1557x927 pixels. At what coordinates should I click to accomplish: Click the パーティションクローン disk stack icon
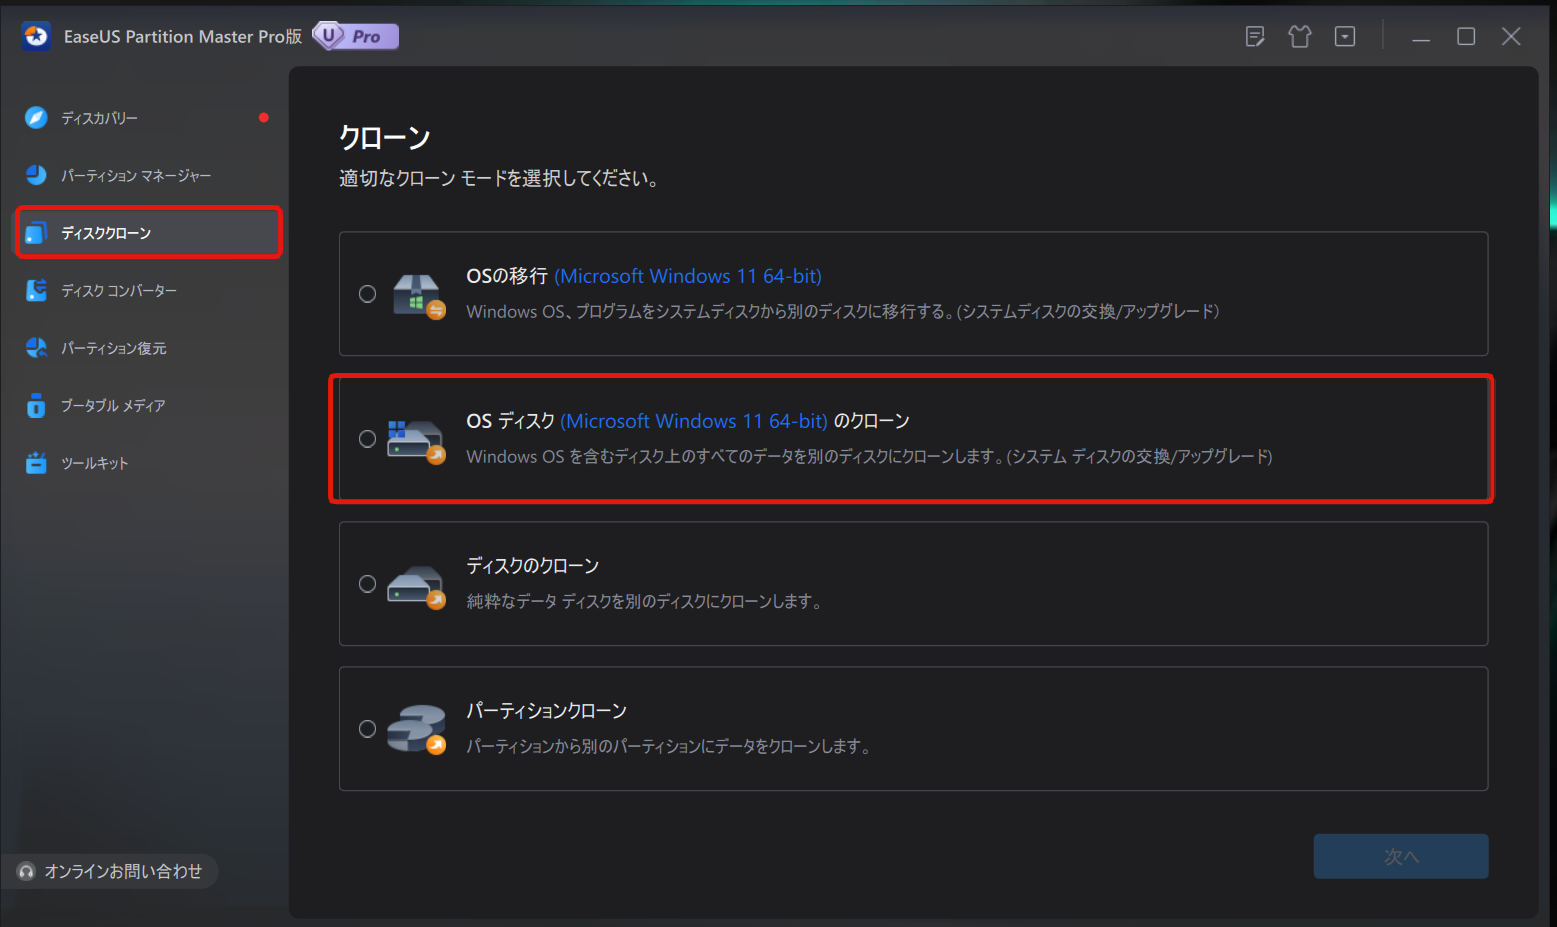[x=416, y=729]
